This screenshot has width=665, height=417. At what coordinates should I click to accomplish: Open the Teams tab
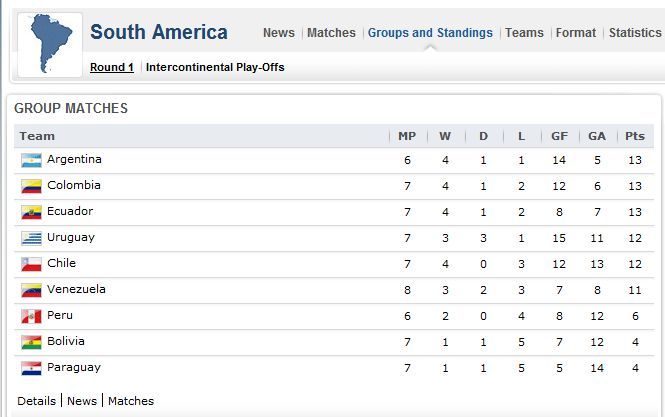tap(524, 33)
